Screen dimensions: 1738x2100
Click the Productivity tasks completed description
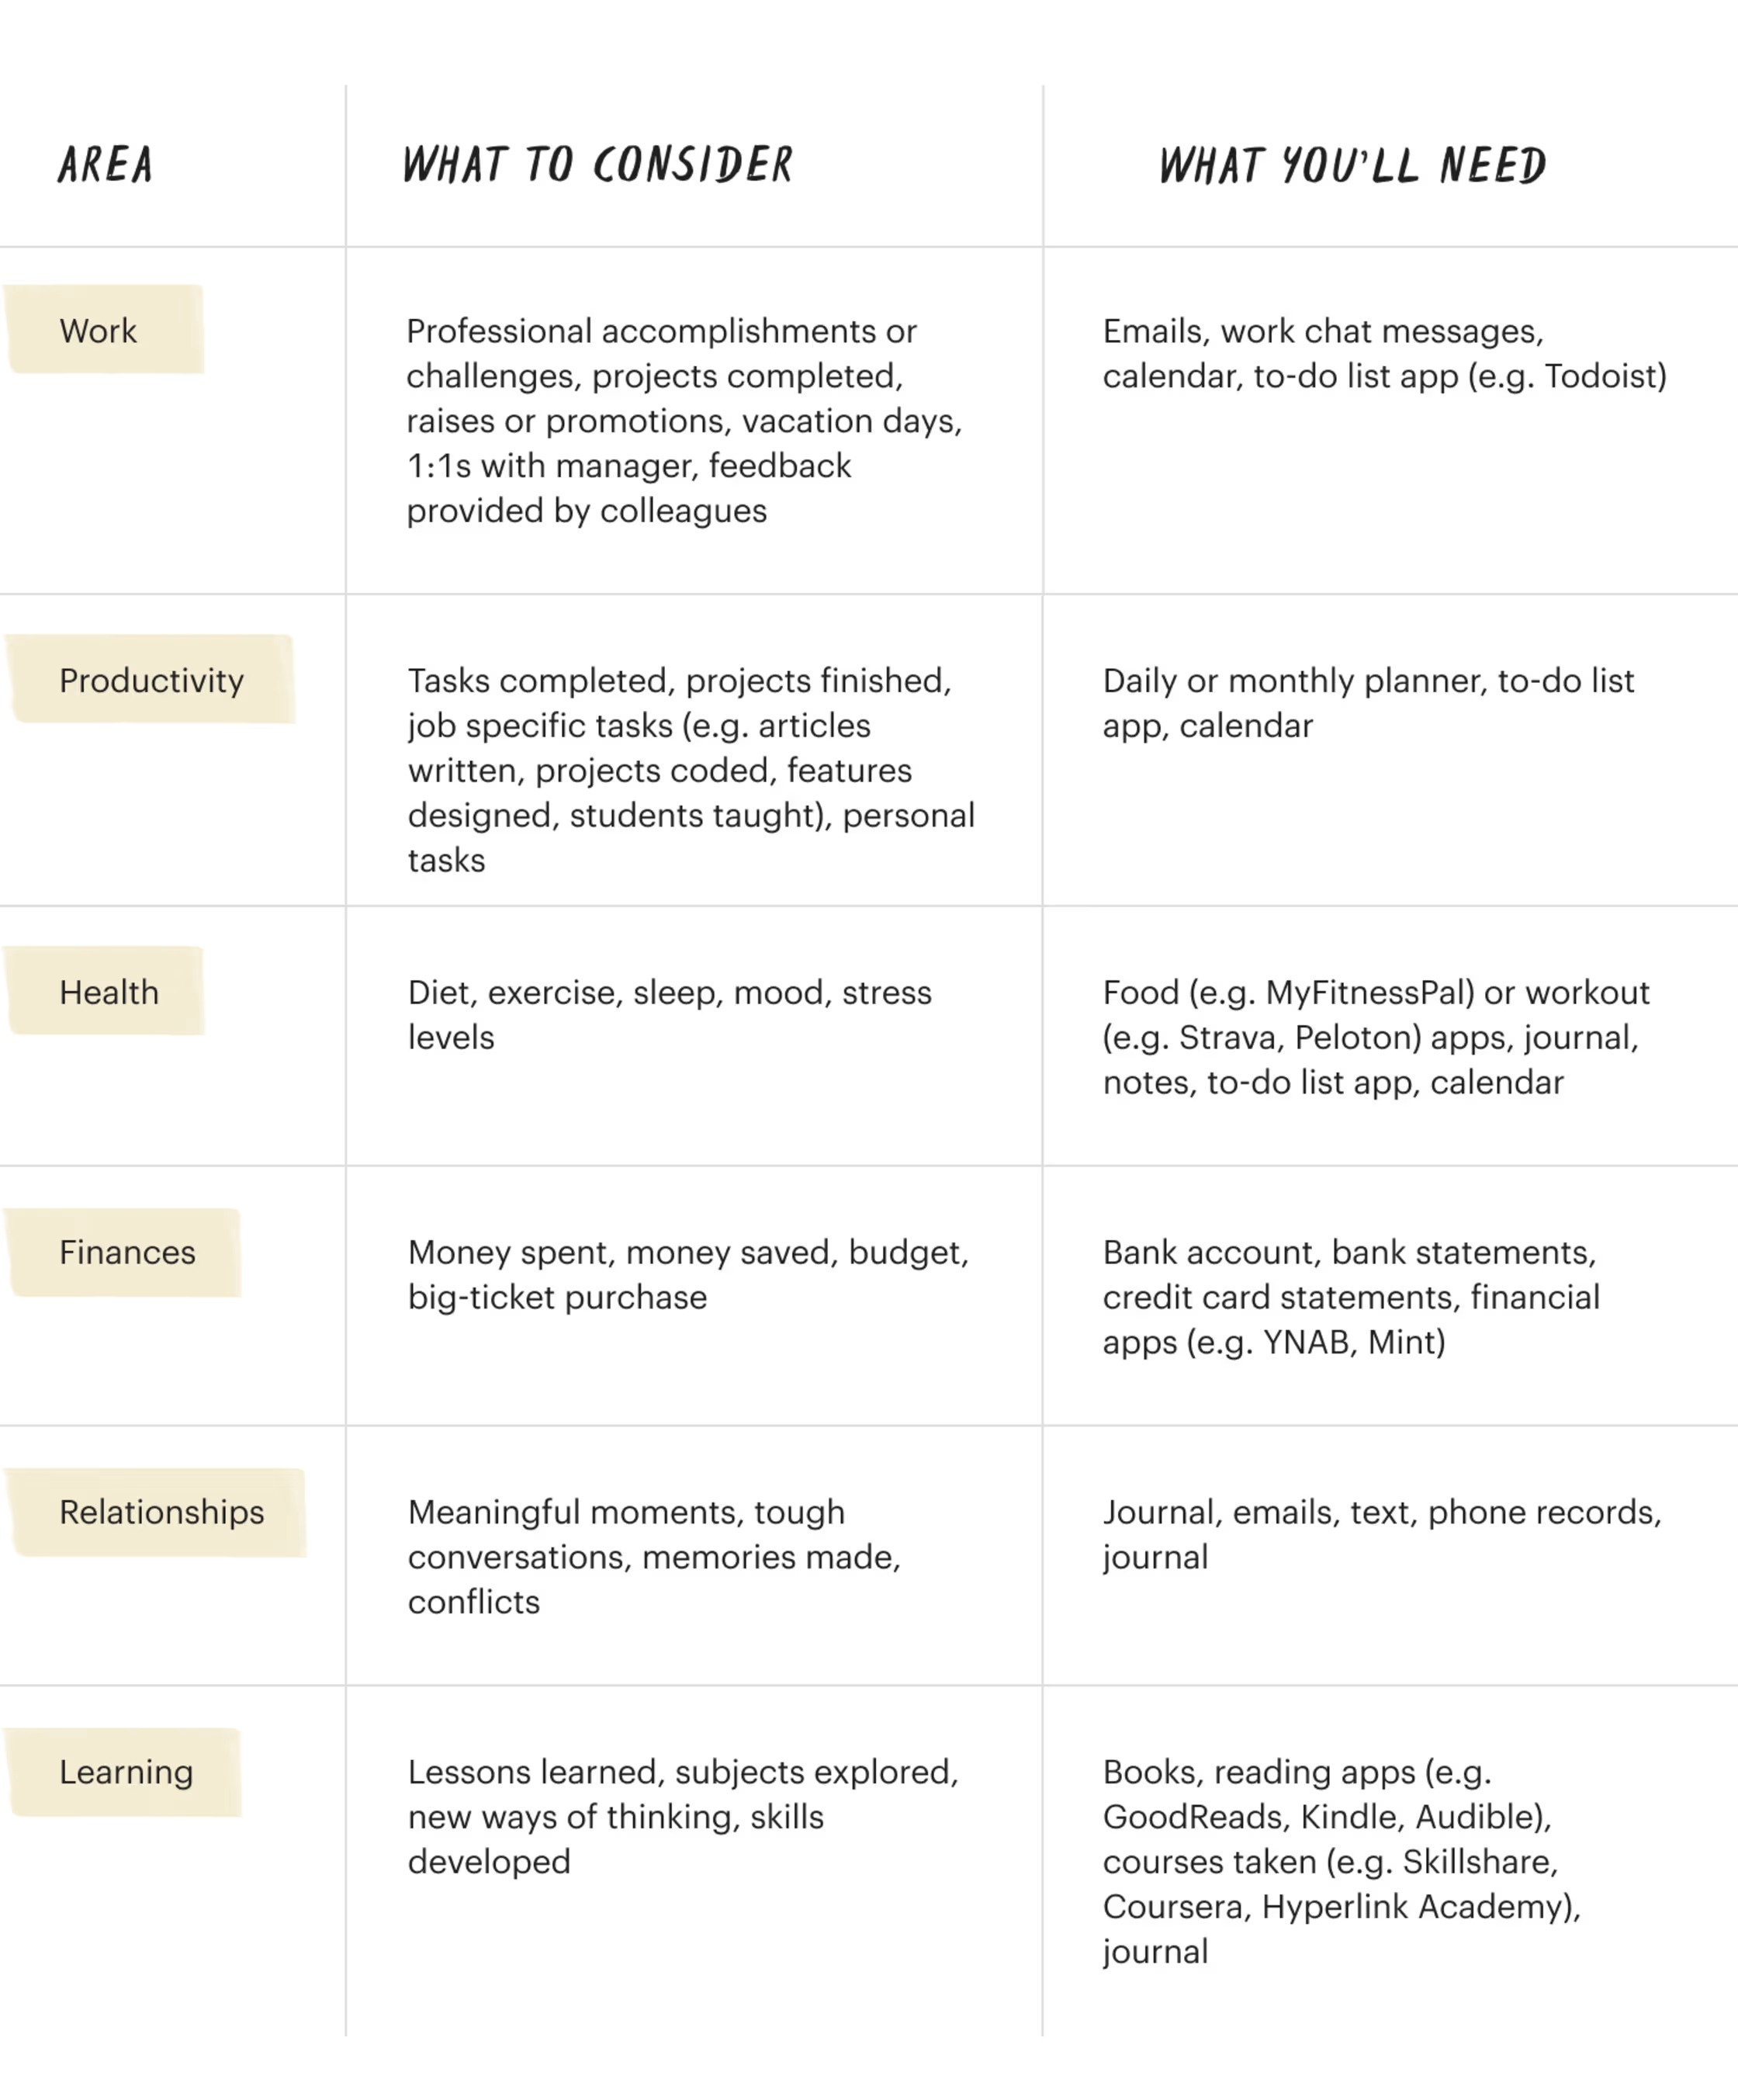[x=691, y=770]
